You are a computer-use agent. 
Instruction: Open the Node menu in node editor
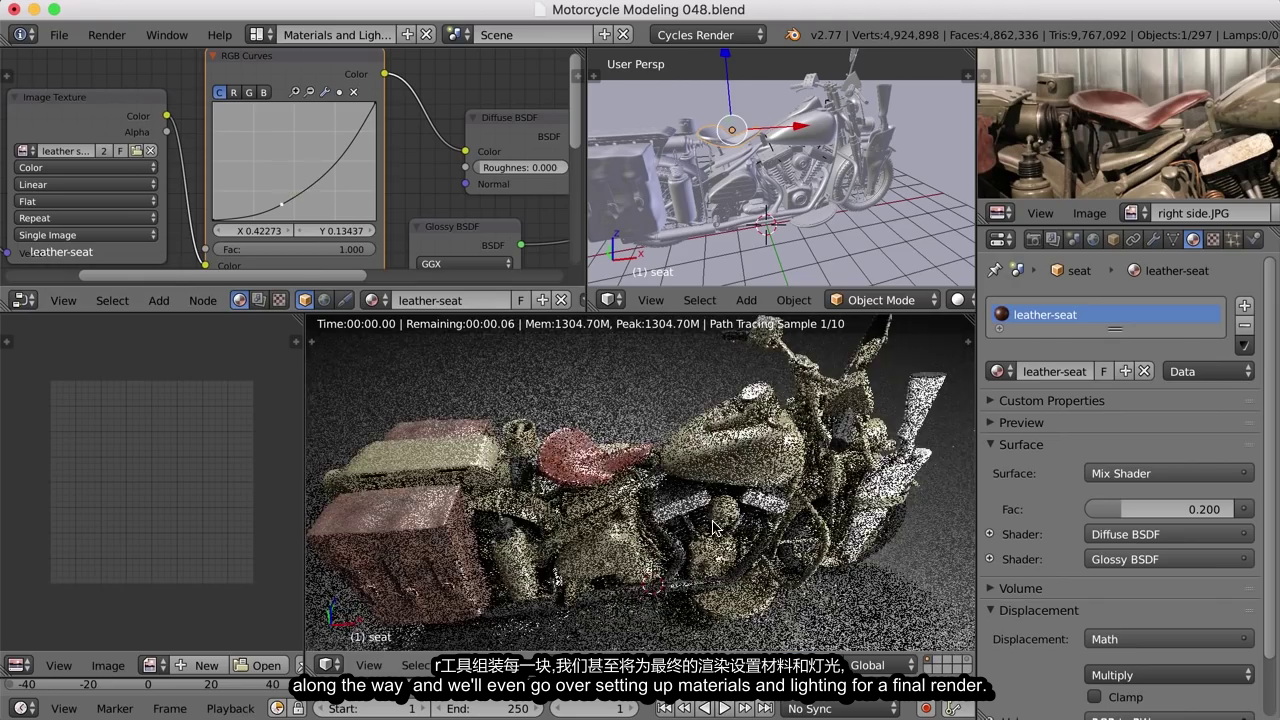[x=203, y=300]
